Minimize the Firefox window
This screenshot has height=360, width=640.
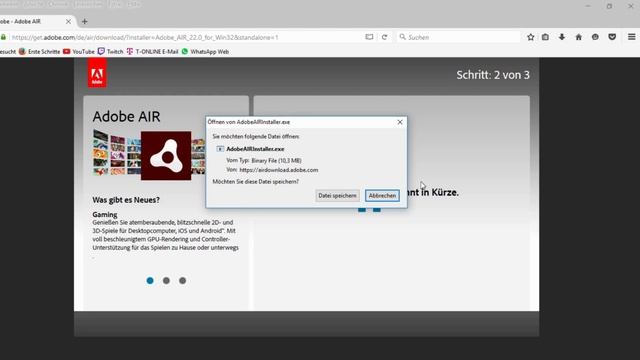(588, 6)
